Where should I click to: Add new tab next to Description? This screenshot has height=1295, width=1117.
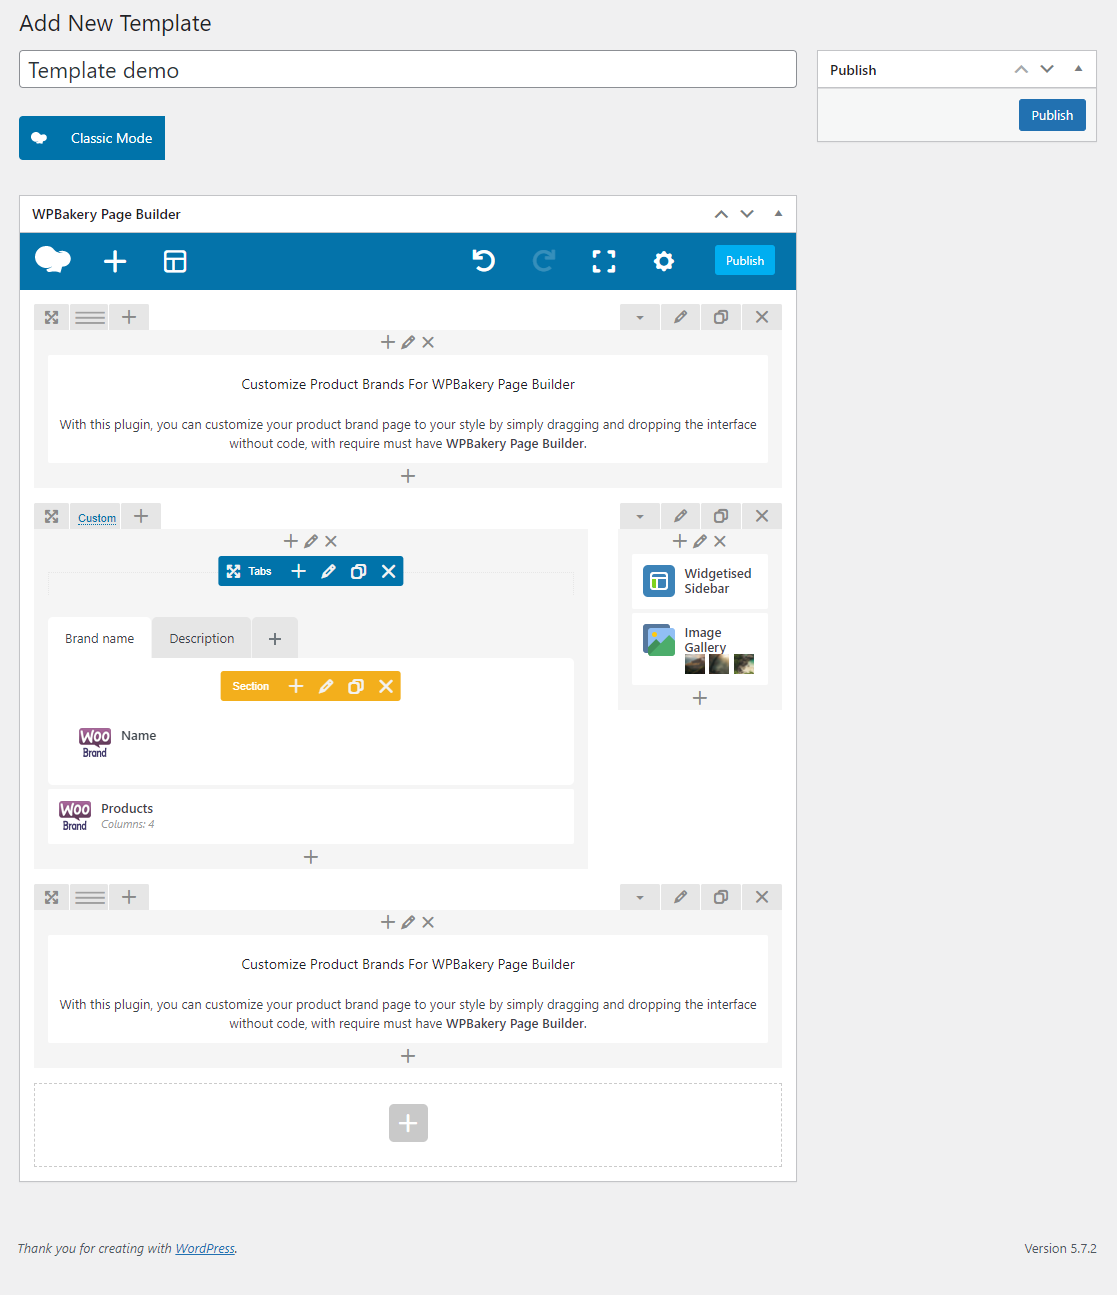click(275, 638)
